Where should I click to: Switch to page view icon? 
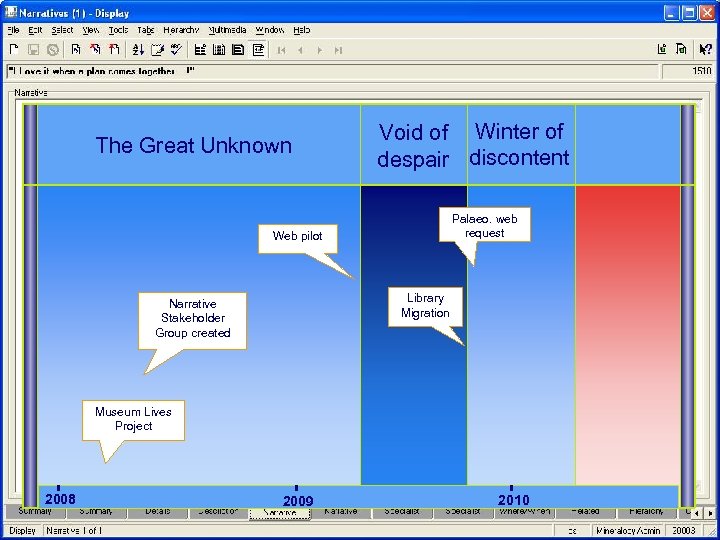(238, 50)
